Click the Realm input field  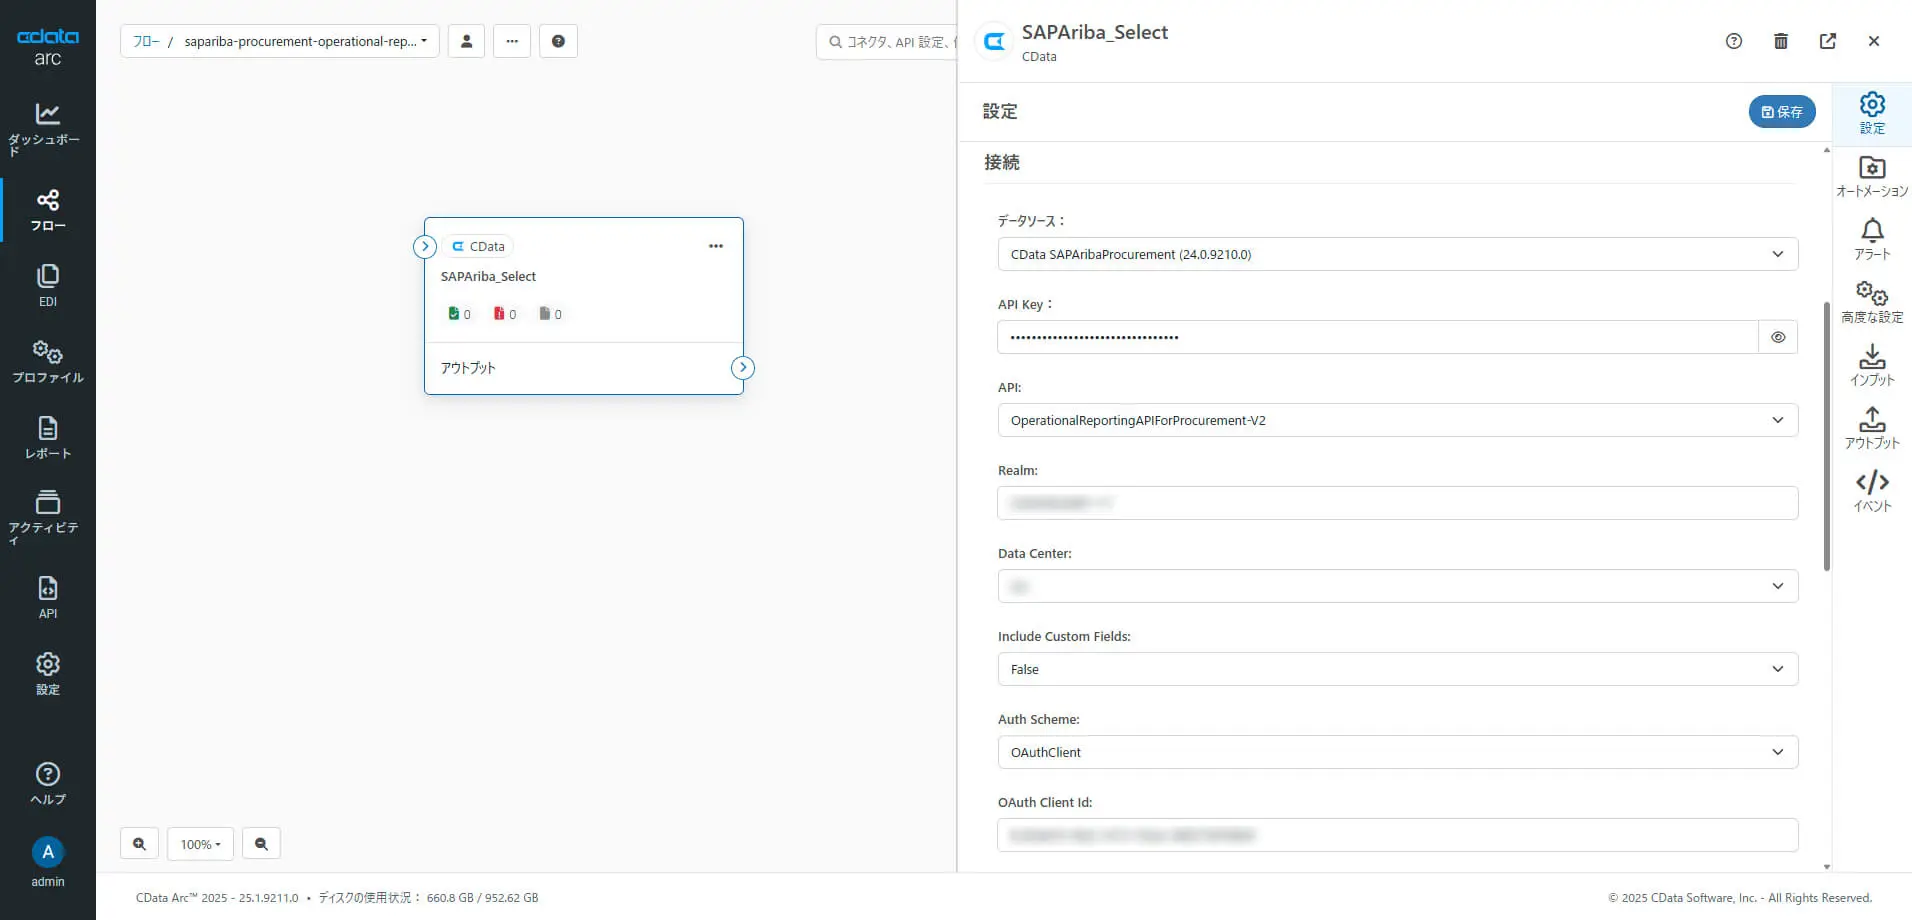point(1397,503)
